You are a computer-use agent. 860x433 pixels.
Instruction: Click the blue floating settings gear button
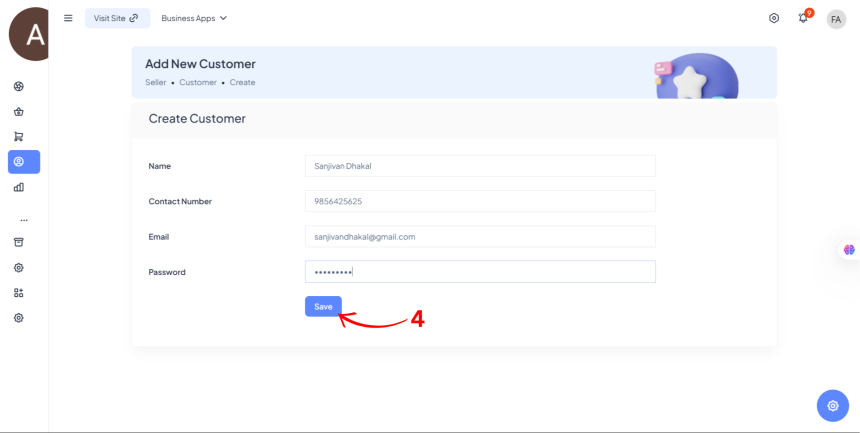pyautogui.click(x=832, y=405)
